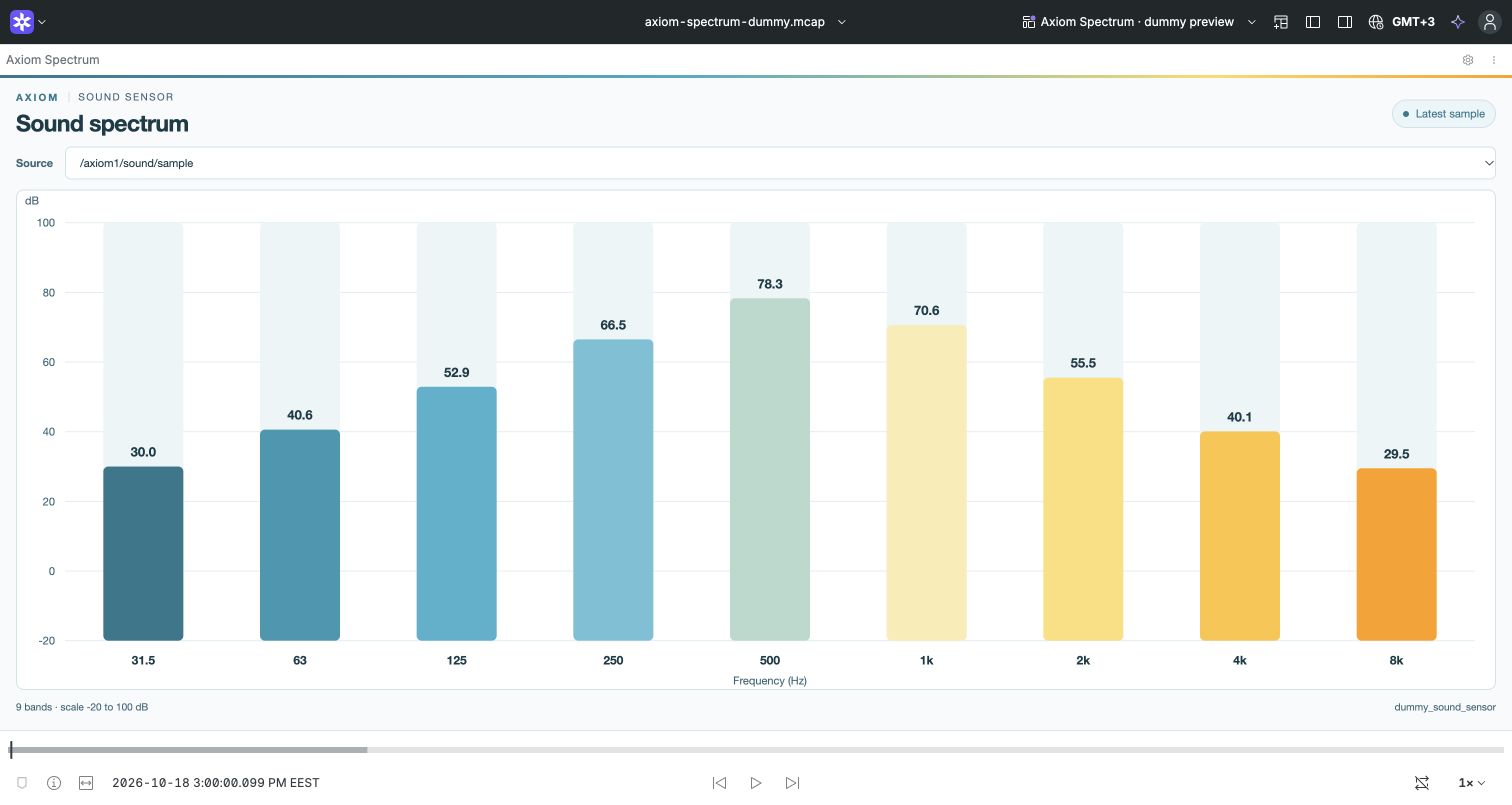Click the globe timezone icon
Image resolution: width=1512 pixels, height=805 pixels.
[x=1376, y=22]
